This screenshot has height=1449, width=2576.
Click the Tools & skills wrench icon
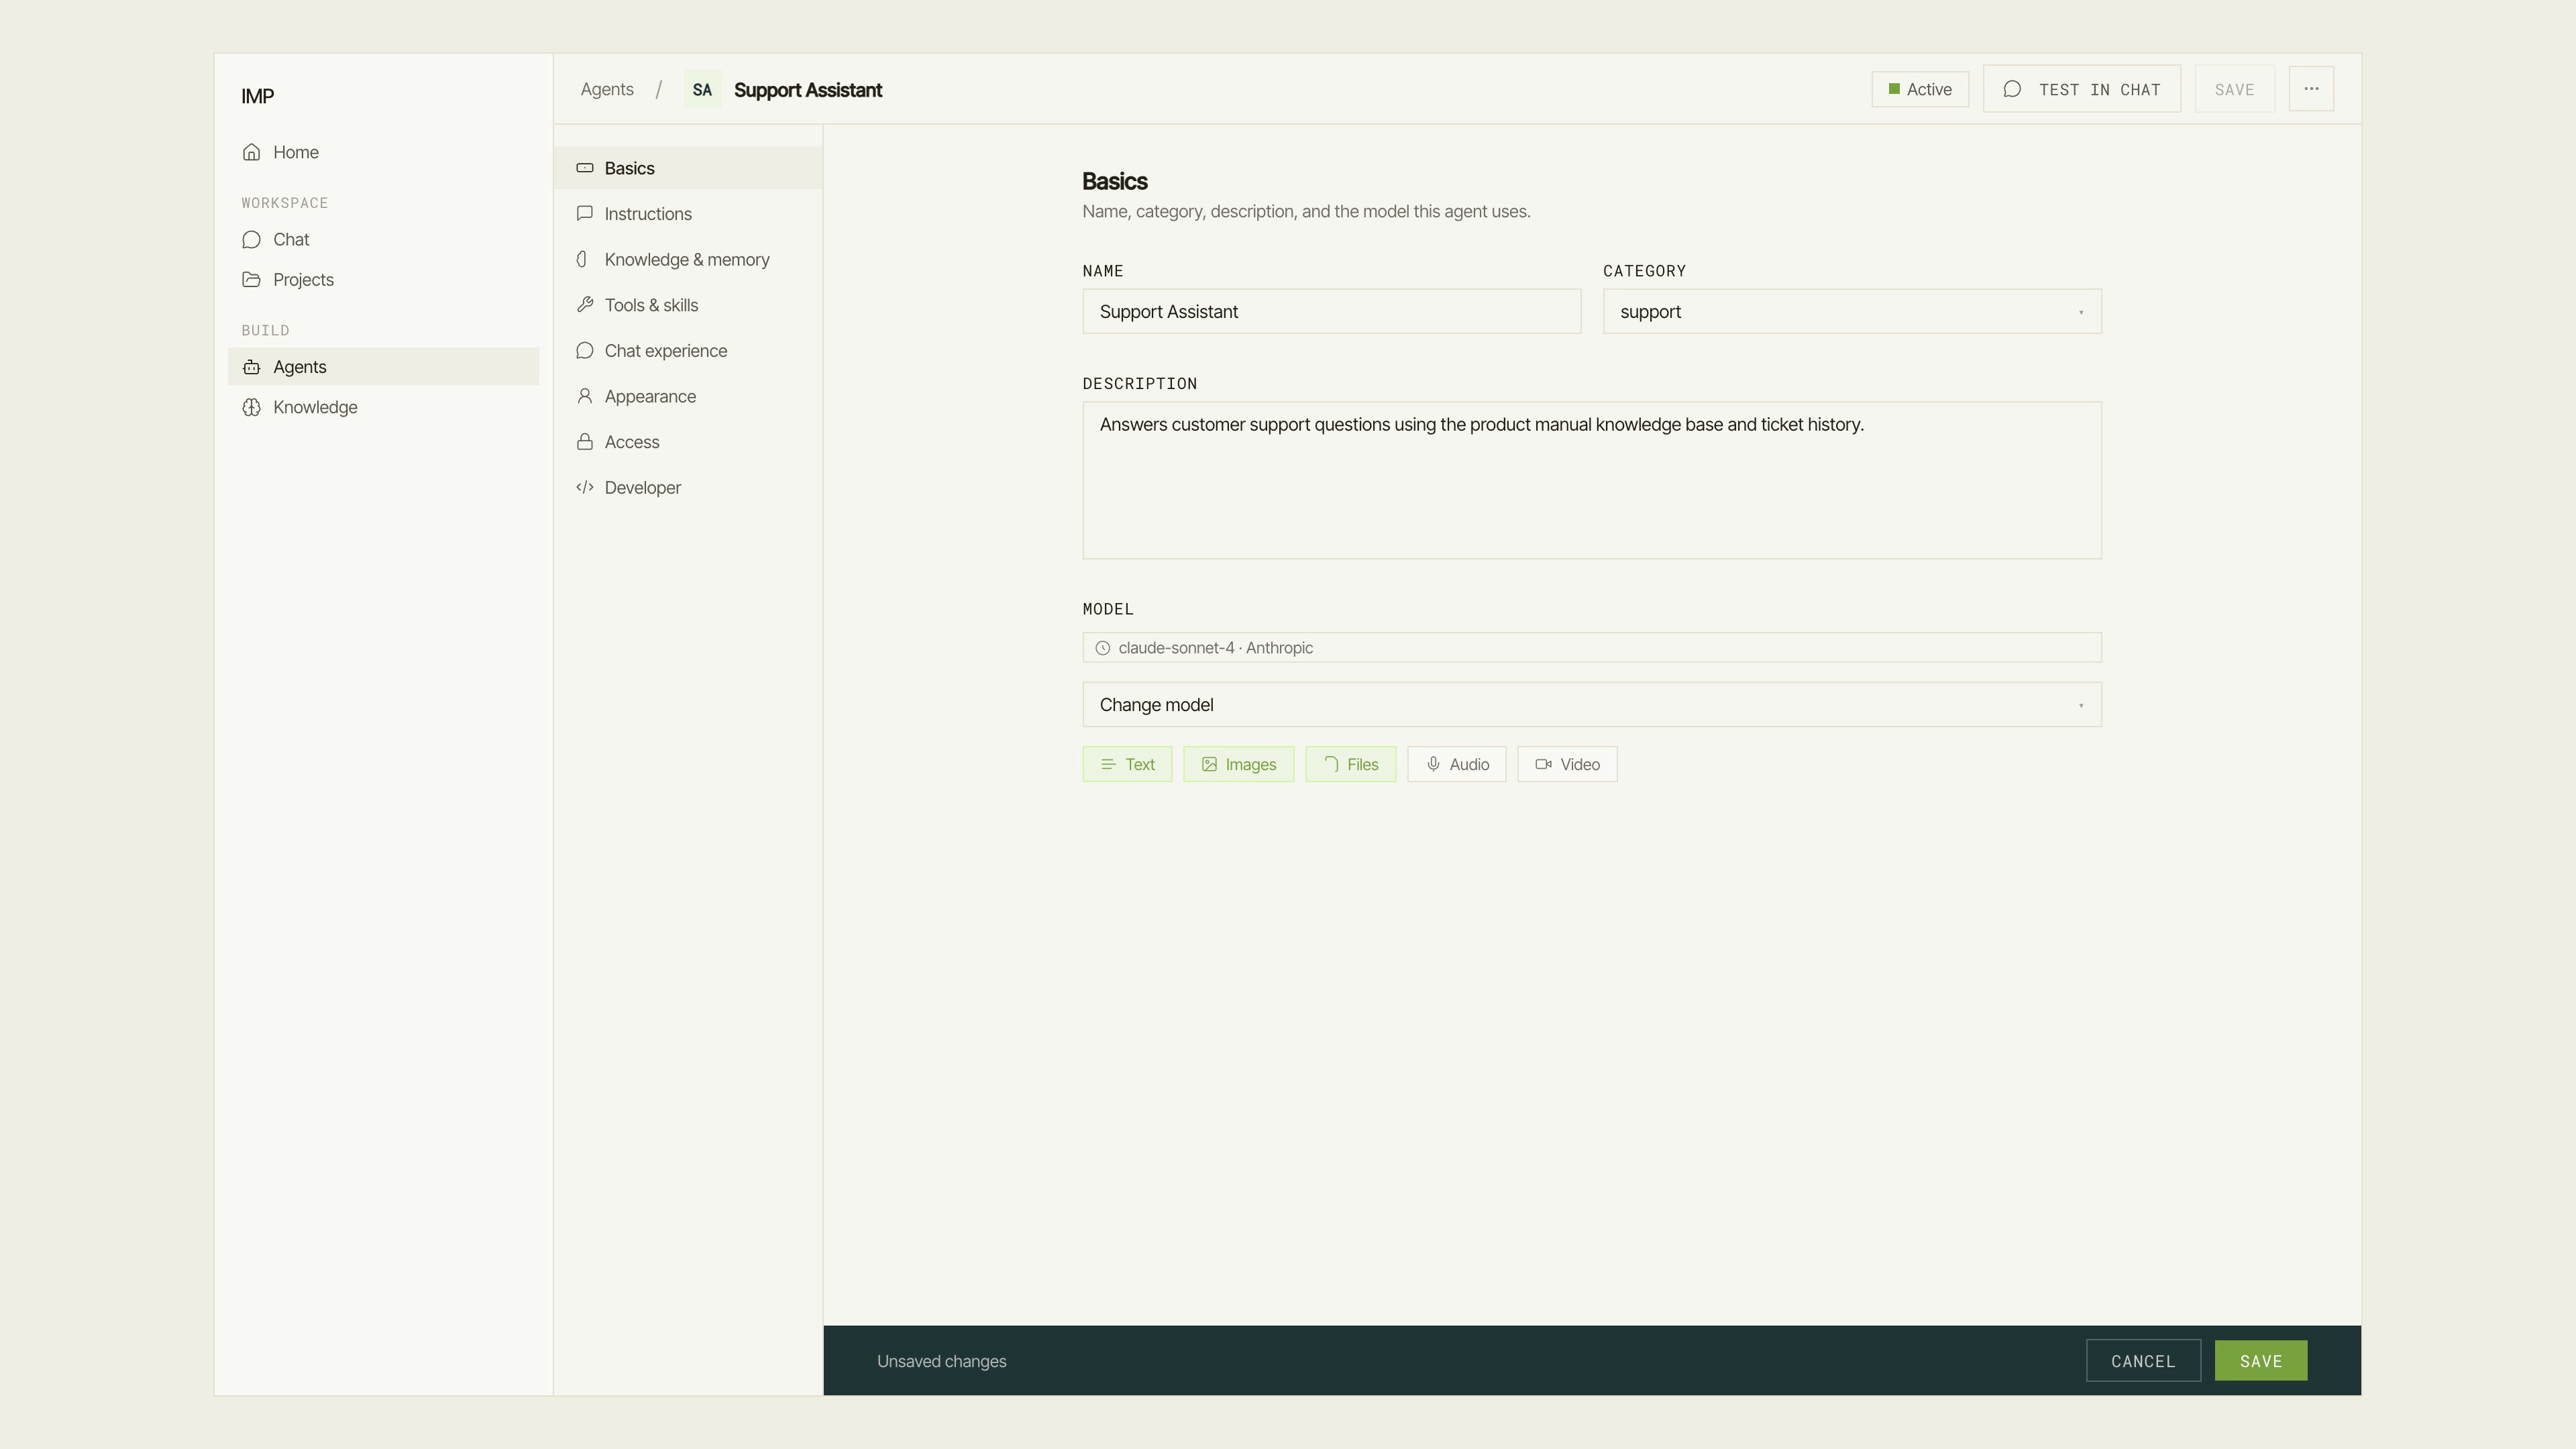click(585, 305)
